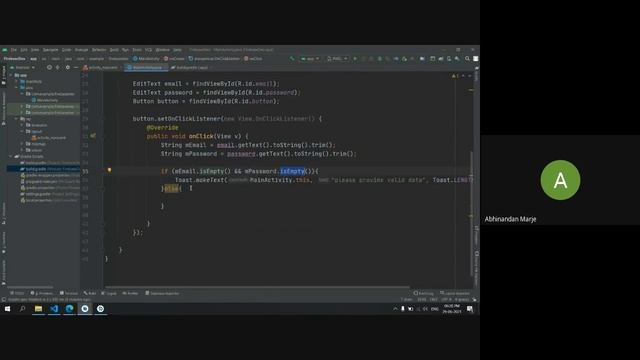
Task: Select activity_main.xml in layout folder
Action: 49,138
